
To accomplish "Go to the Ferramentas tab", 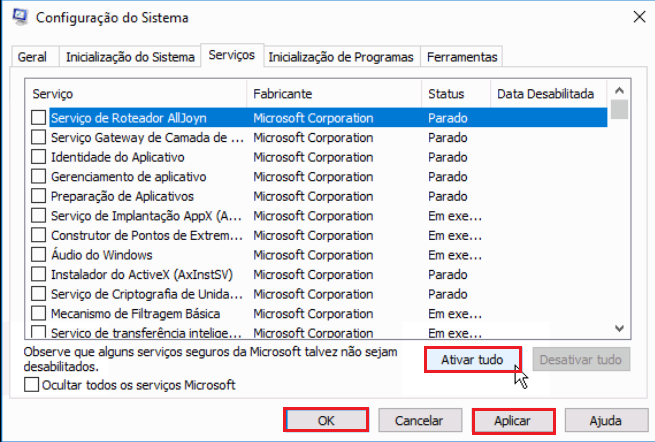I will click(x=462, y=57).
